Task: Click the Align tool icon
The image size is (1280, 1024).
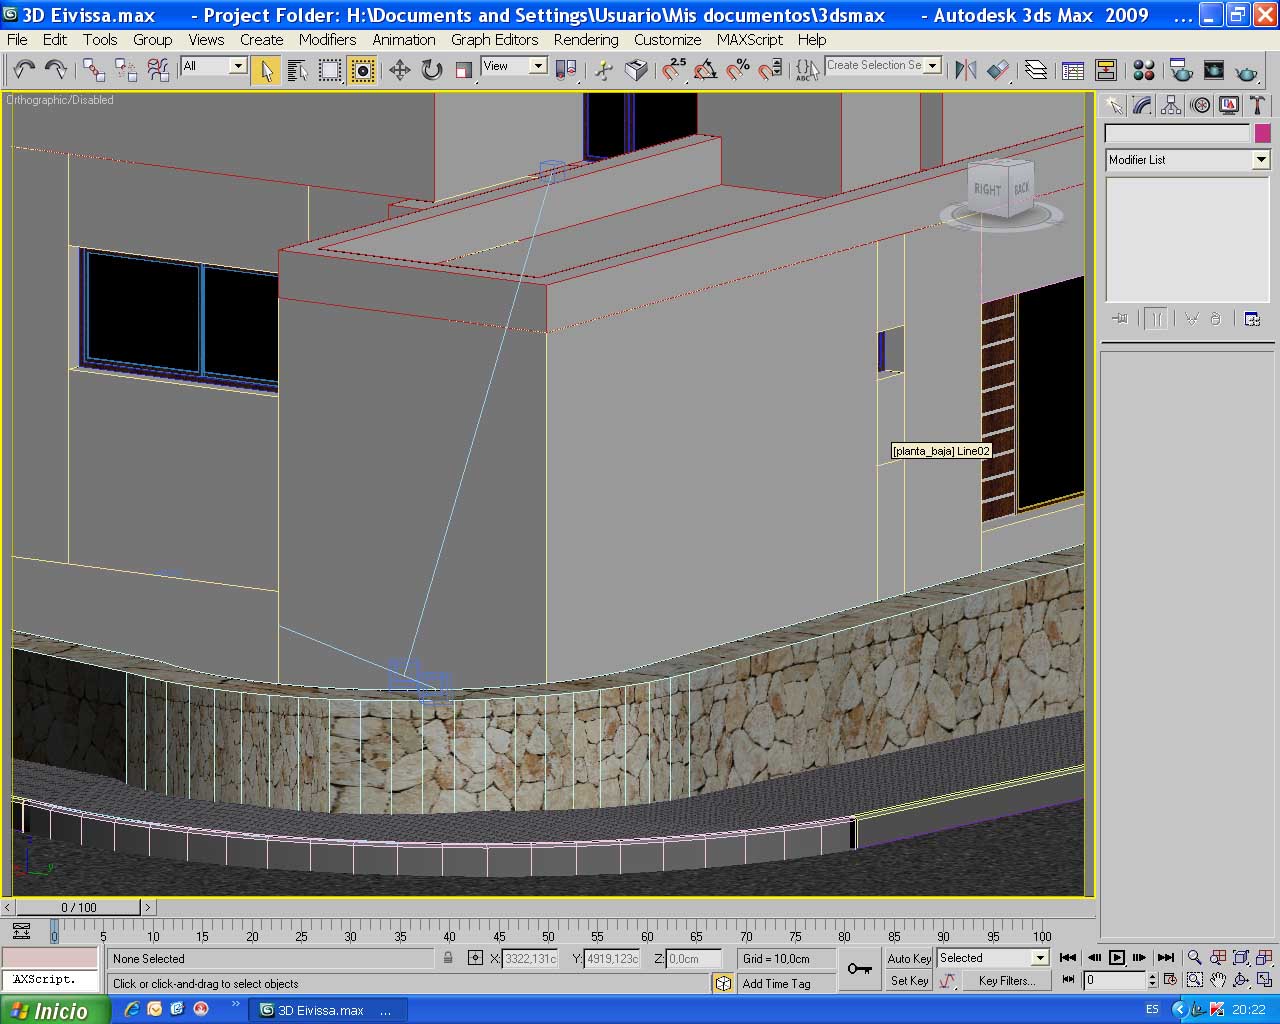Action: pyautogui.click(x=998, y=69)
